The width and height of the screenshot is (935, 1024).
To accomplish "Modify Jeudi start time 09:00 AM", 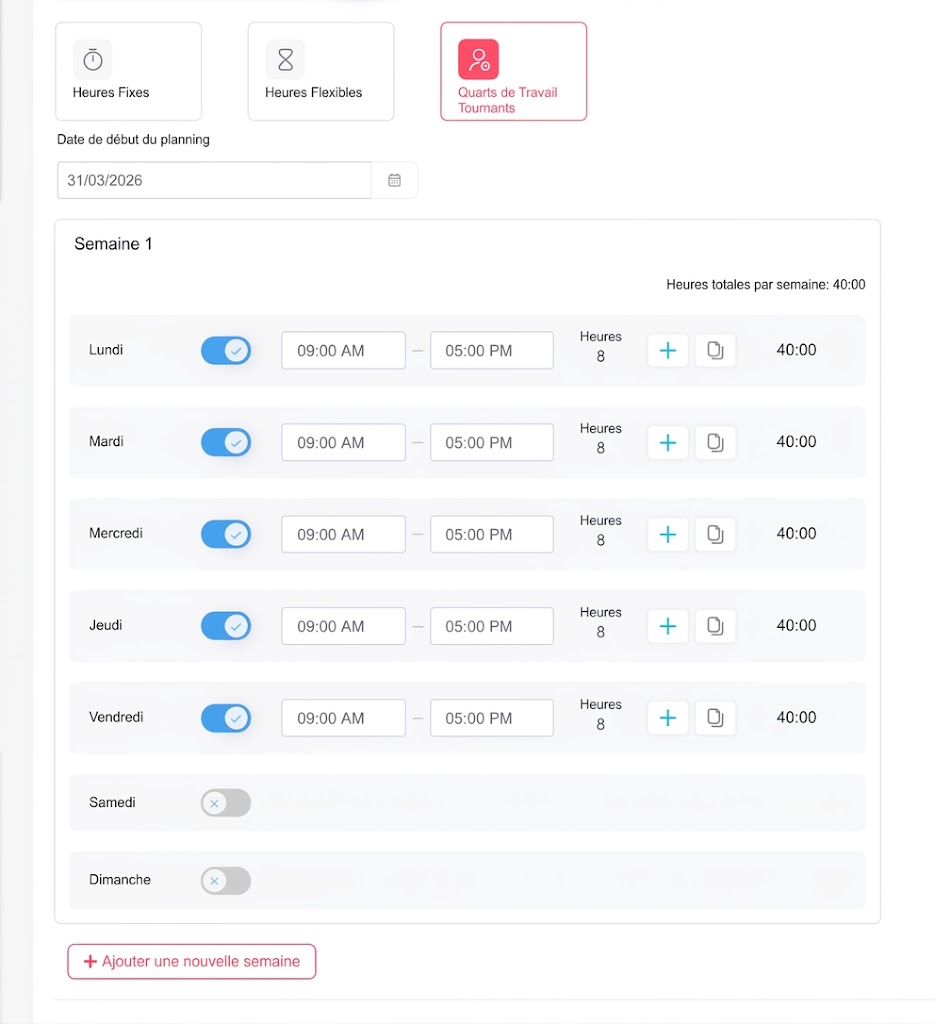I will pos(343,626).
